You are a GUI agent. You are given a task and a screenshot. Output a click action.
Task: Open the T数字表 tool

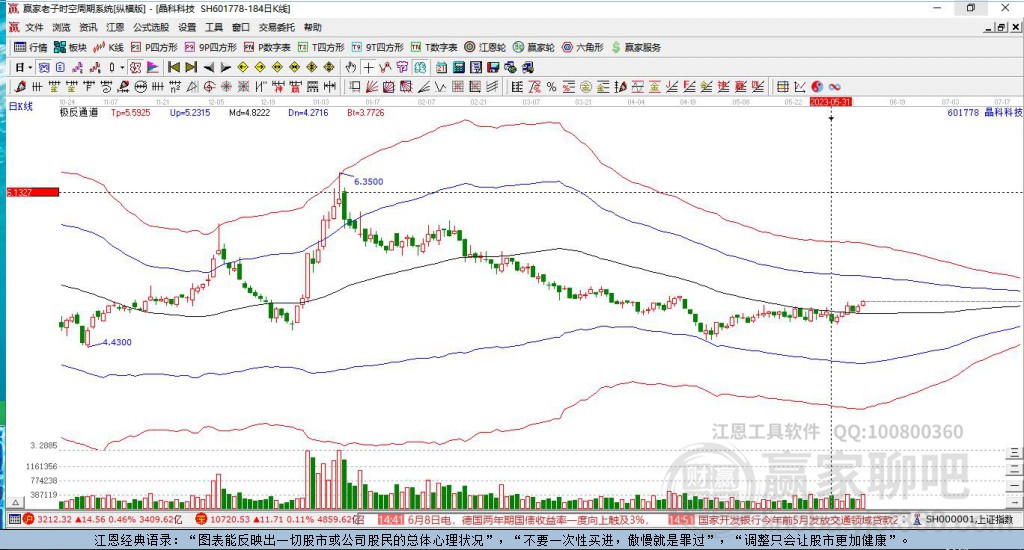point(434,47)
